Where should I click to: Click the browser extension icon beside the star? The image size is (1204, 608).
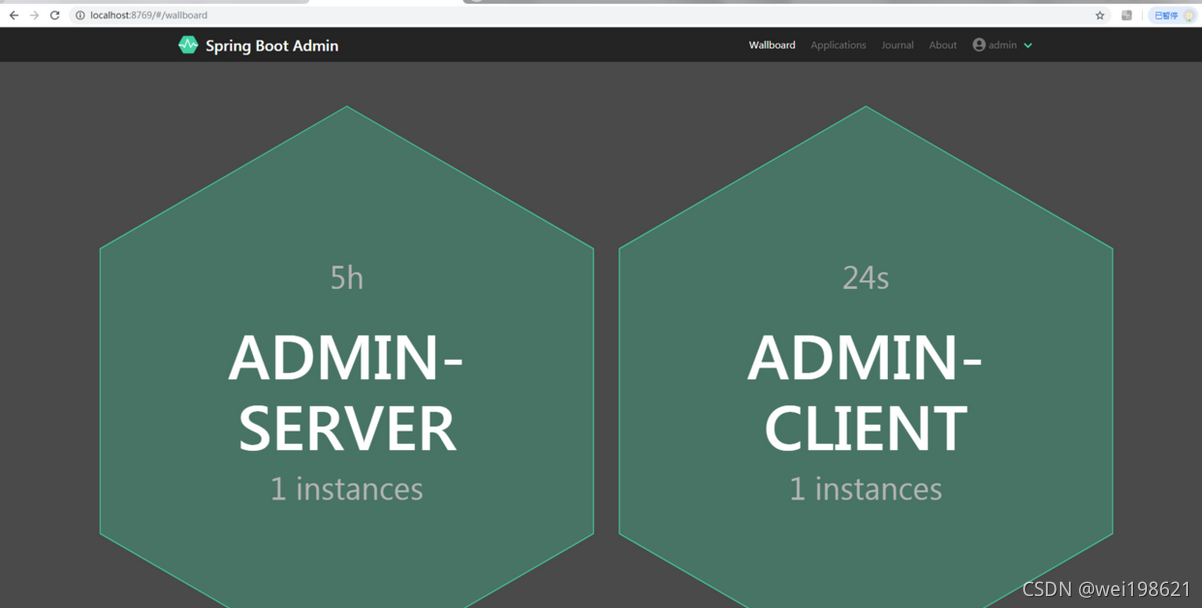pos(1127,15)
